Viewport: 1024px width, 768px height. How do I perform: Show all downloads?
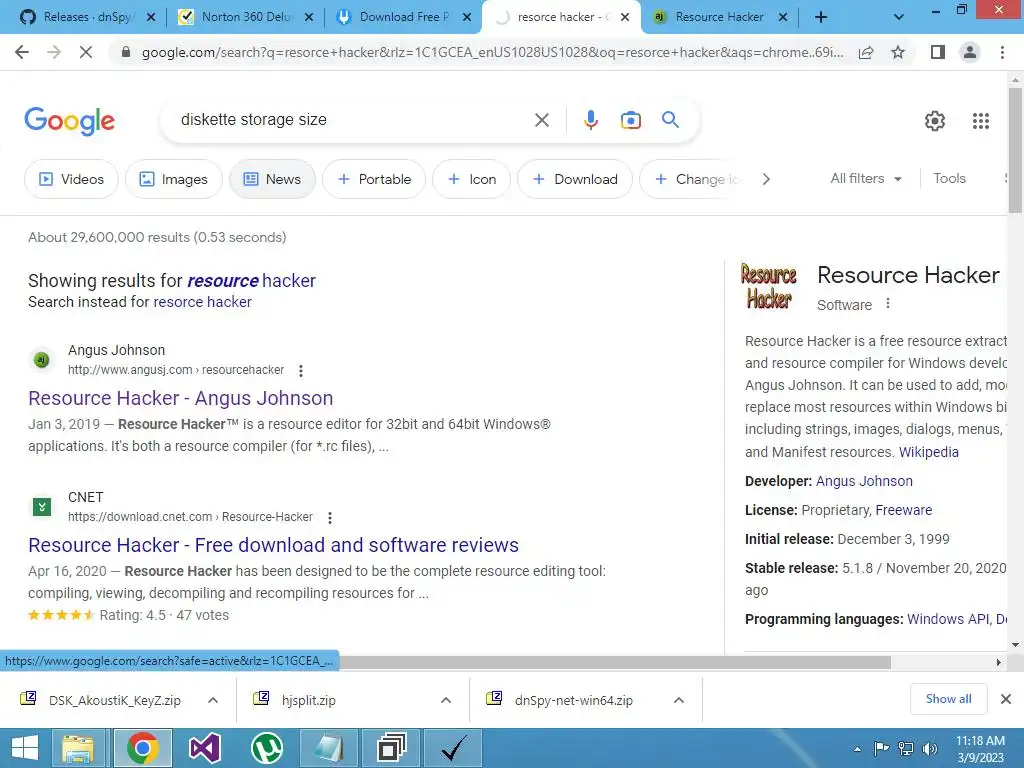[948, 699]
